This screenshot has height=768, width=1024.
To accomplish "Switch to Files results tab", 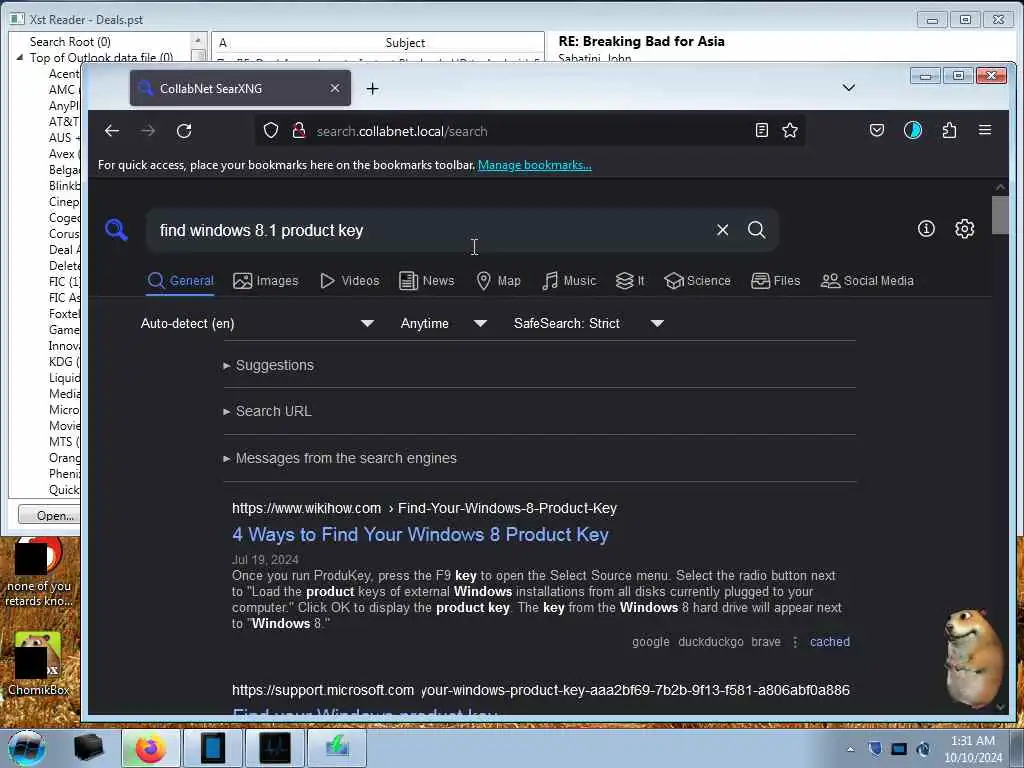I will click(775, 281).
